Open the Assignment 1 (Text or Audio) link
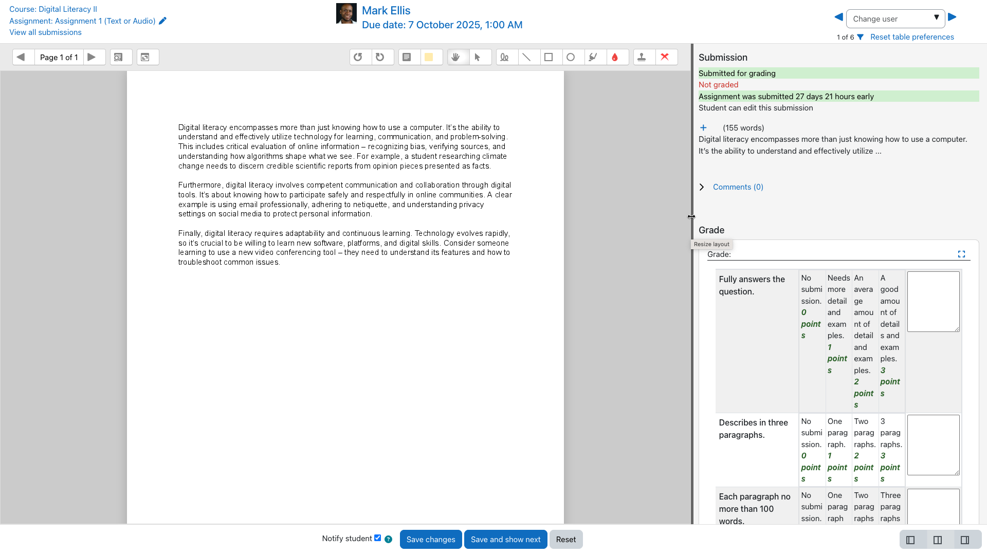This screenshot has height=555, width=987. tap(82, 21)
